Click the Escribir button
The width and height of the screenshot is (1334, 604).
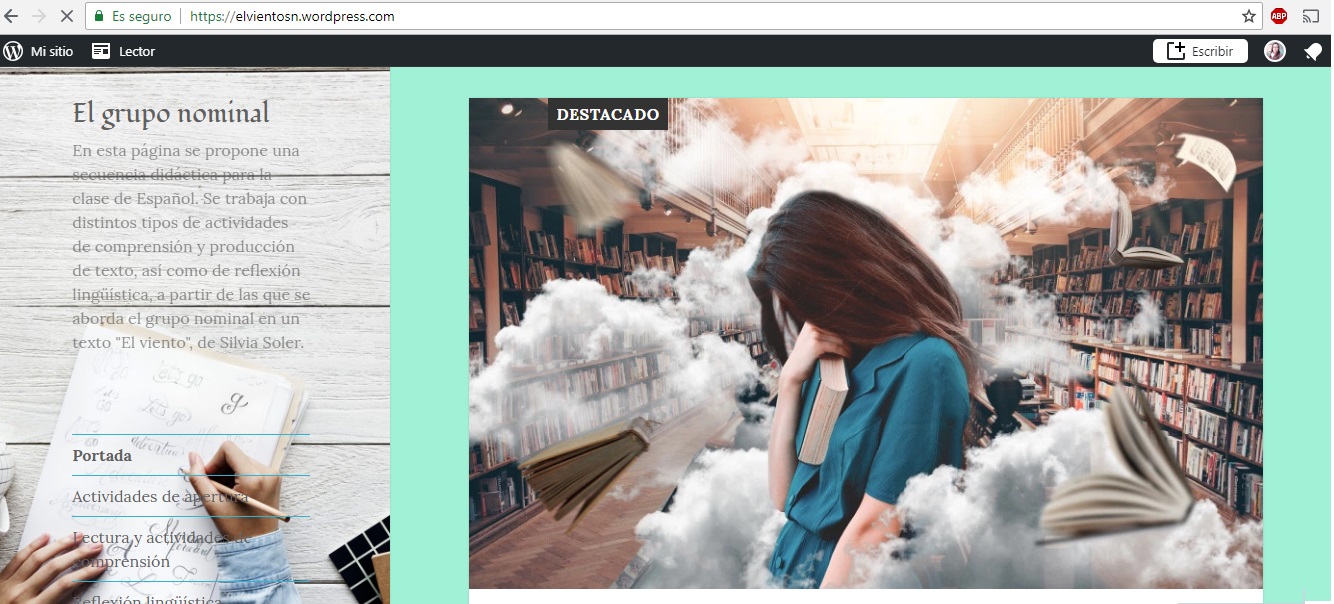(x=1200, y=51)
